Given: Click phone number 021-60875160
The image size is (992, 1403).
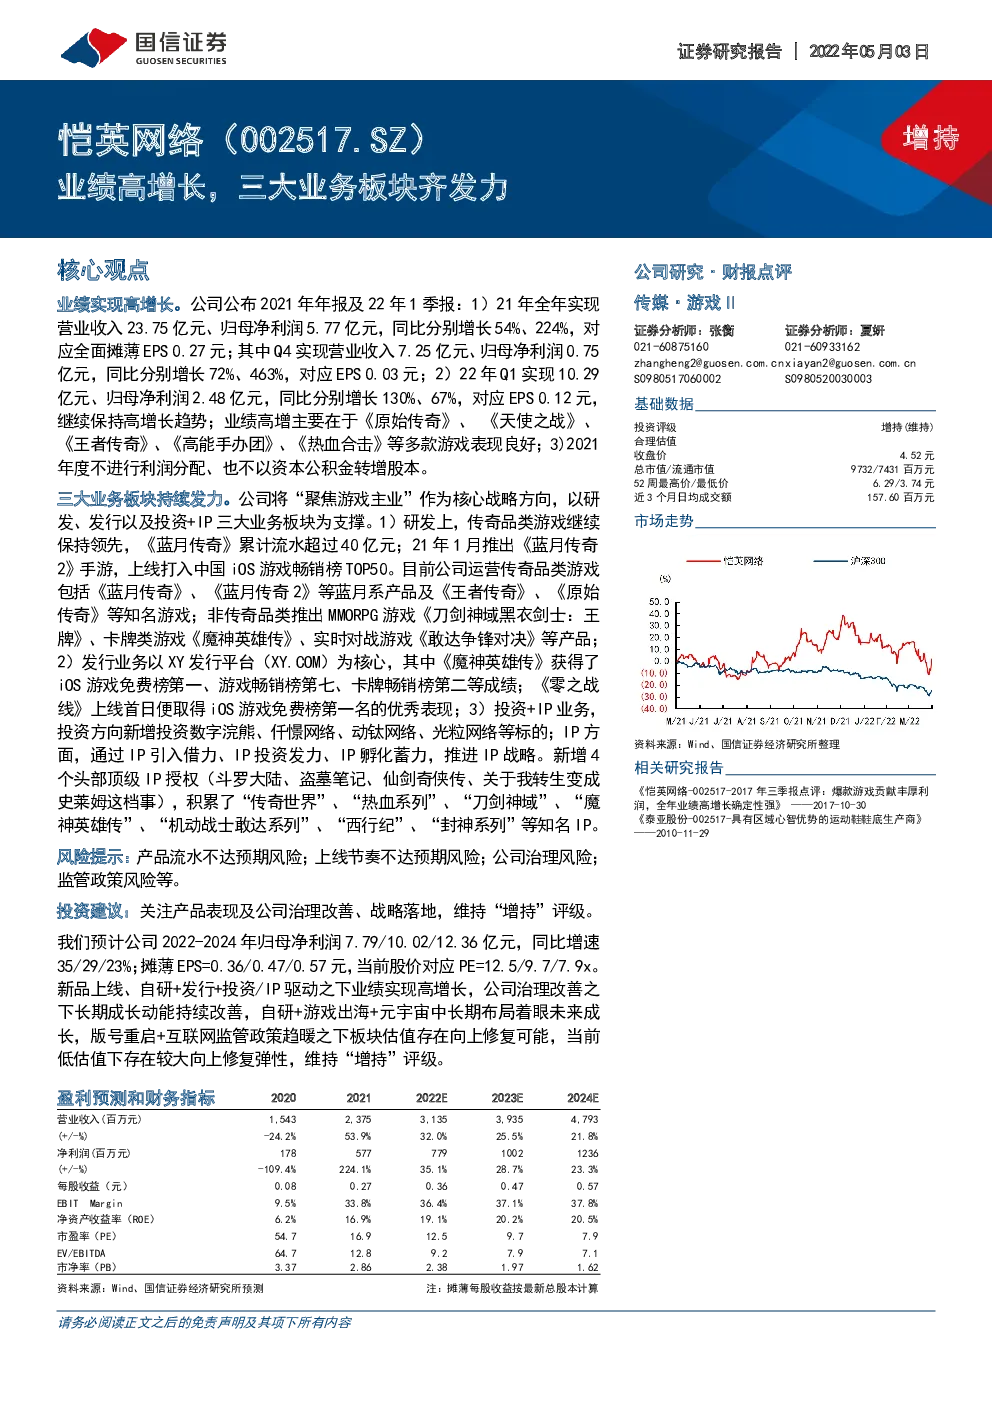Looking at the screenshot, I should point(671,347).
